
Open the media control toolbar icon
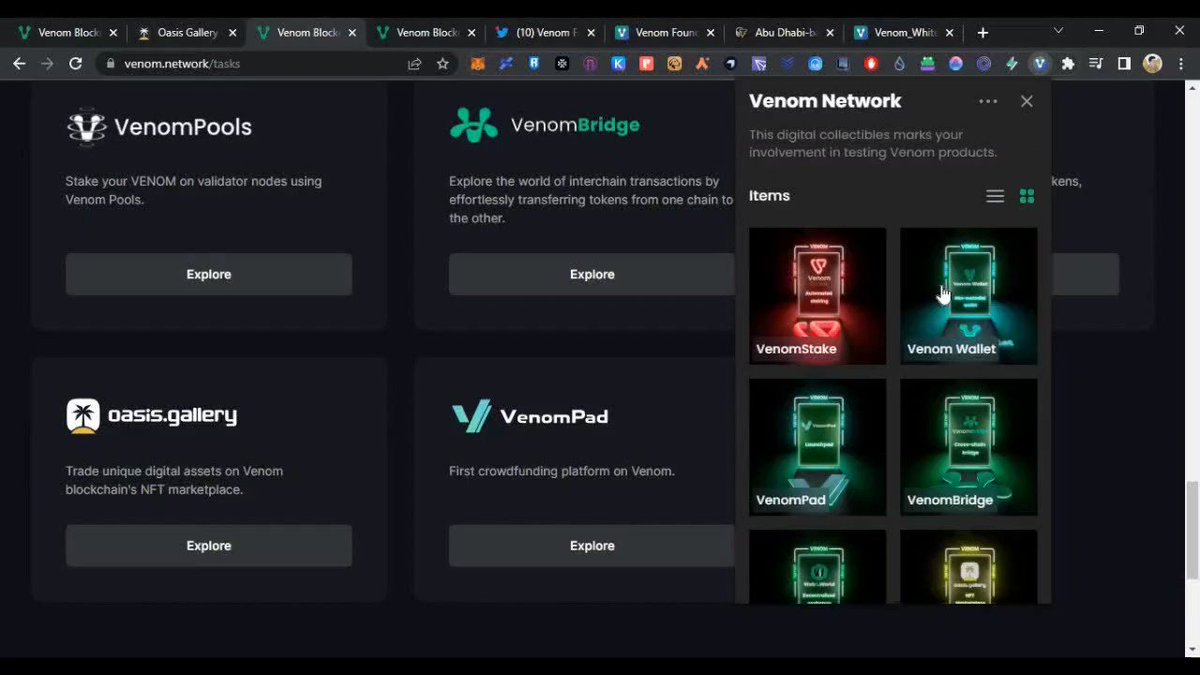[1096, 63]
